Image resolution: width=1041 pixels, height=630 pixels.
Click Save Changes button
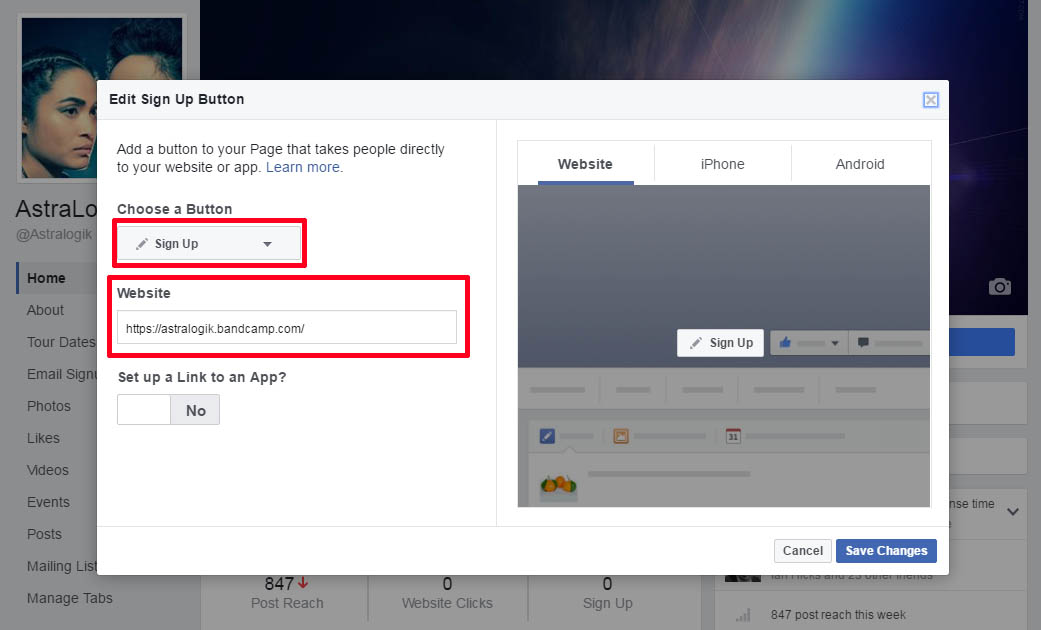(x=886, y=550)
